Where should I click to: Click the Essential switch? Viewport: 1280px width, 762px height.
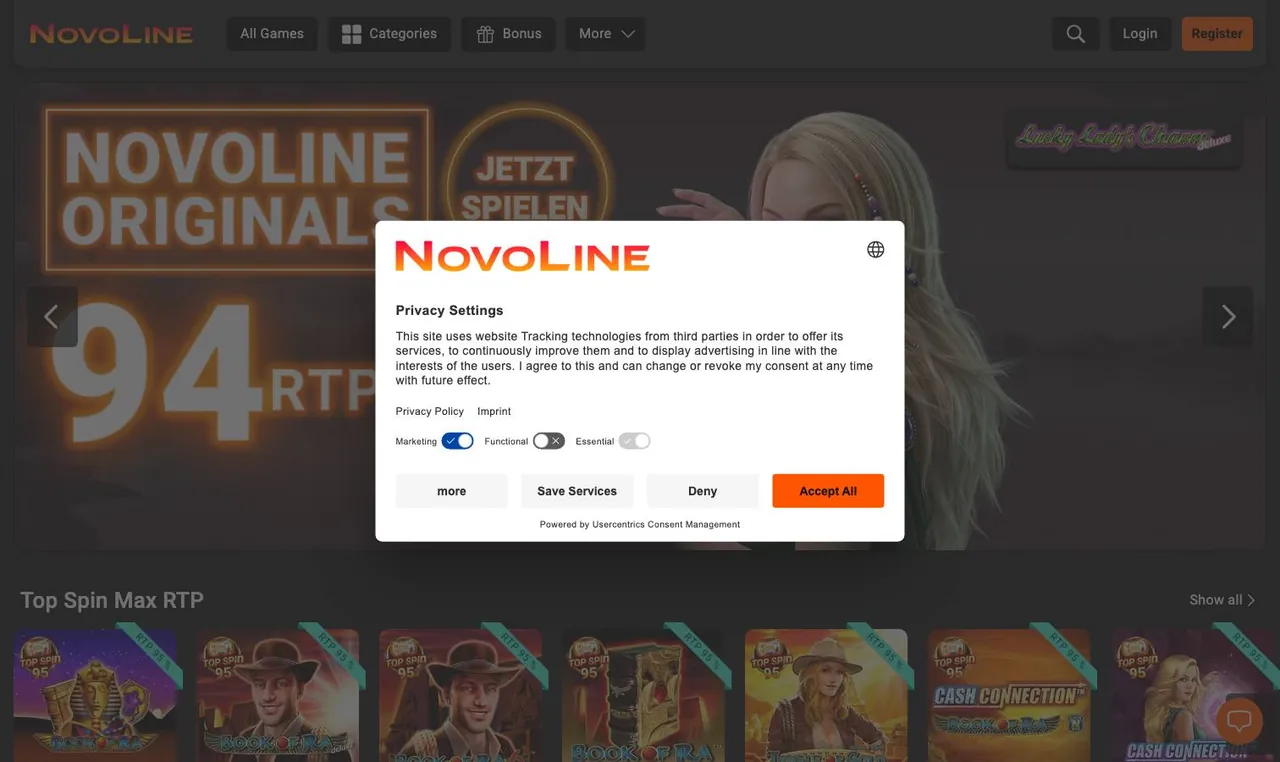coord(634,441)
